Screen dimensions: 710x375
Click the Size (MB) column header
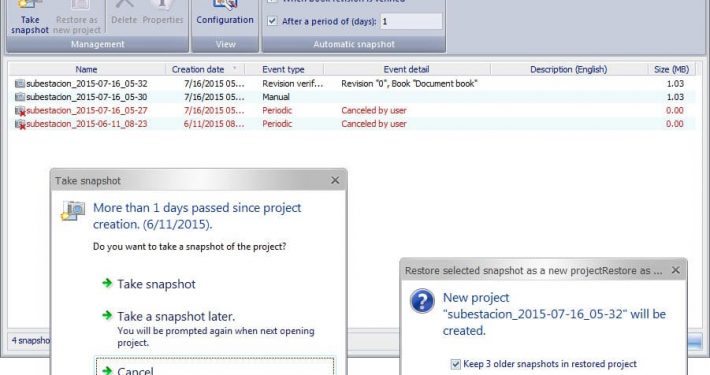point(671,69)
